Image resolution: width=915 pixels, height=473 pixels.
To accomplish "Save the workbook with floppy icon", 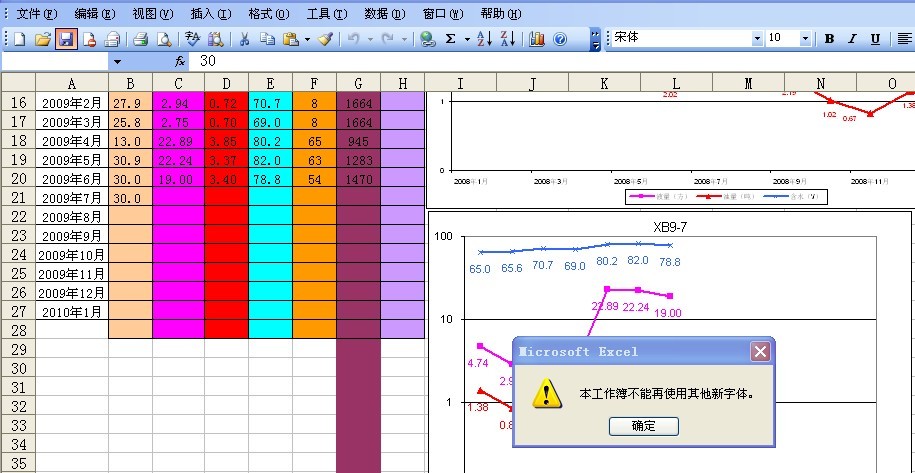I will [x=66, y=39].
